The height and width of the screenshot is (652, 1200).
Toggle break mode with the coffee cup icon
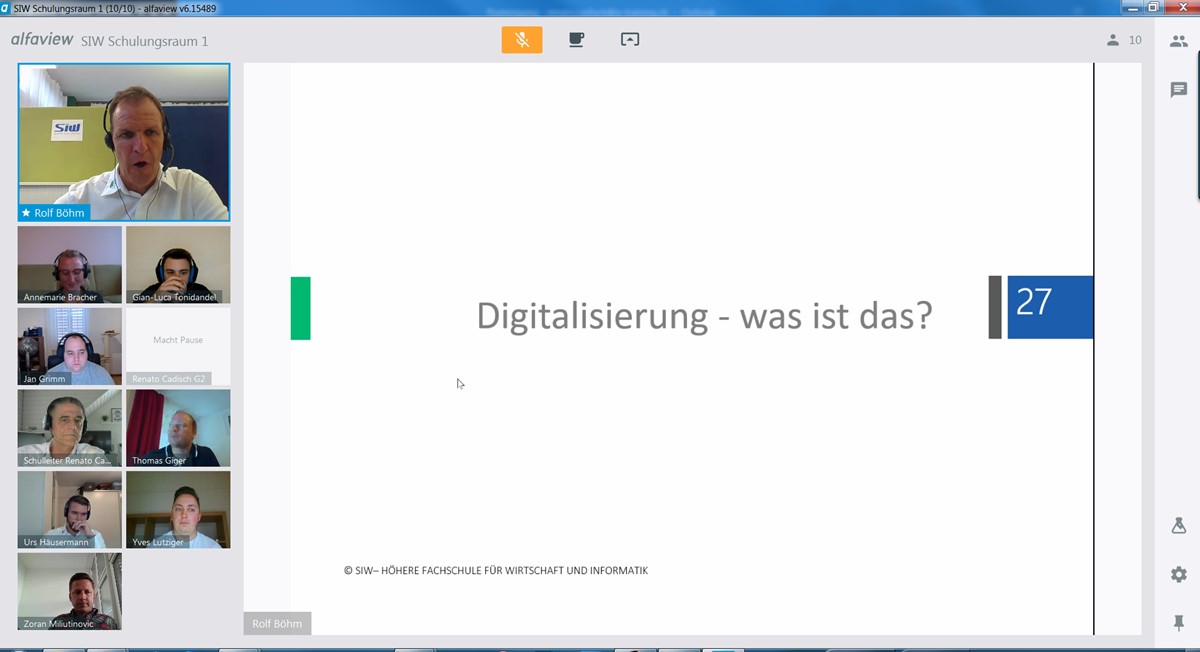tap(576, 40)
